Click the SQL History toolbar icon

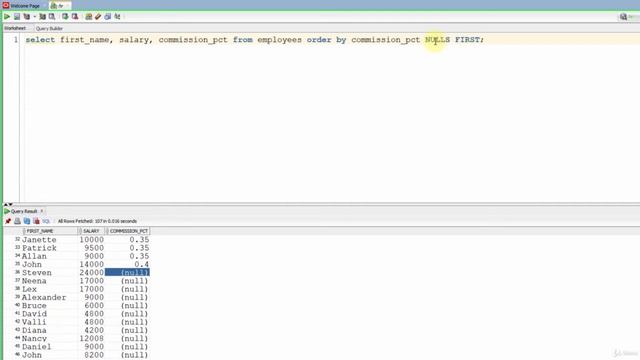(x=108, y=17)
